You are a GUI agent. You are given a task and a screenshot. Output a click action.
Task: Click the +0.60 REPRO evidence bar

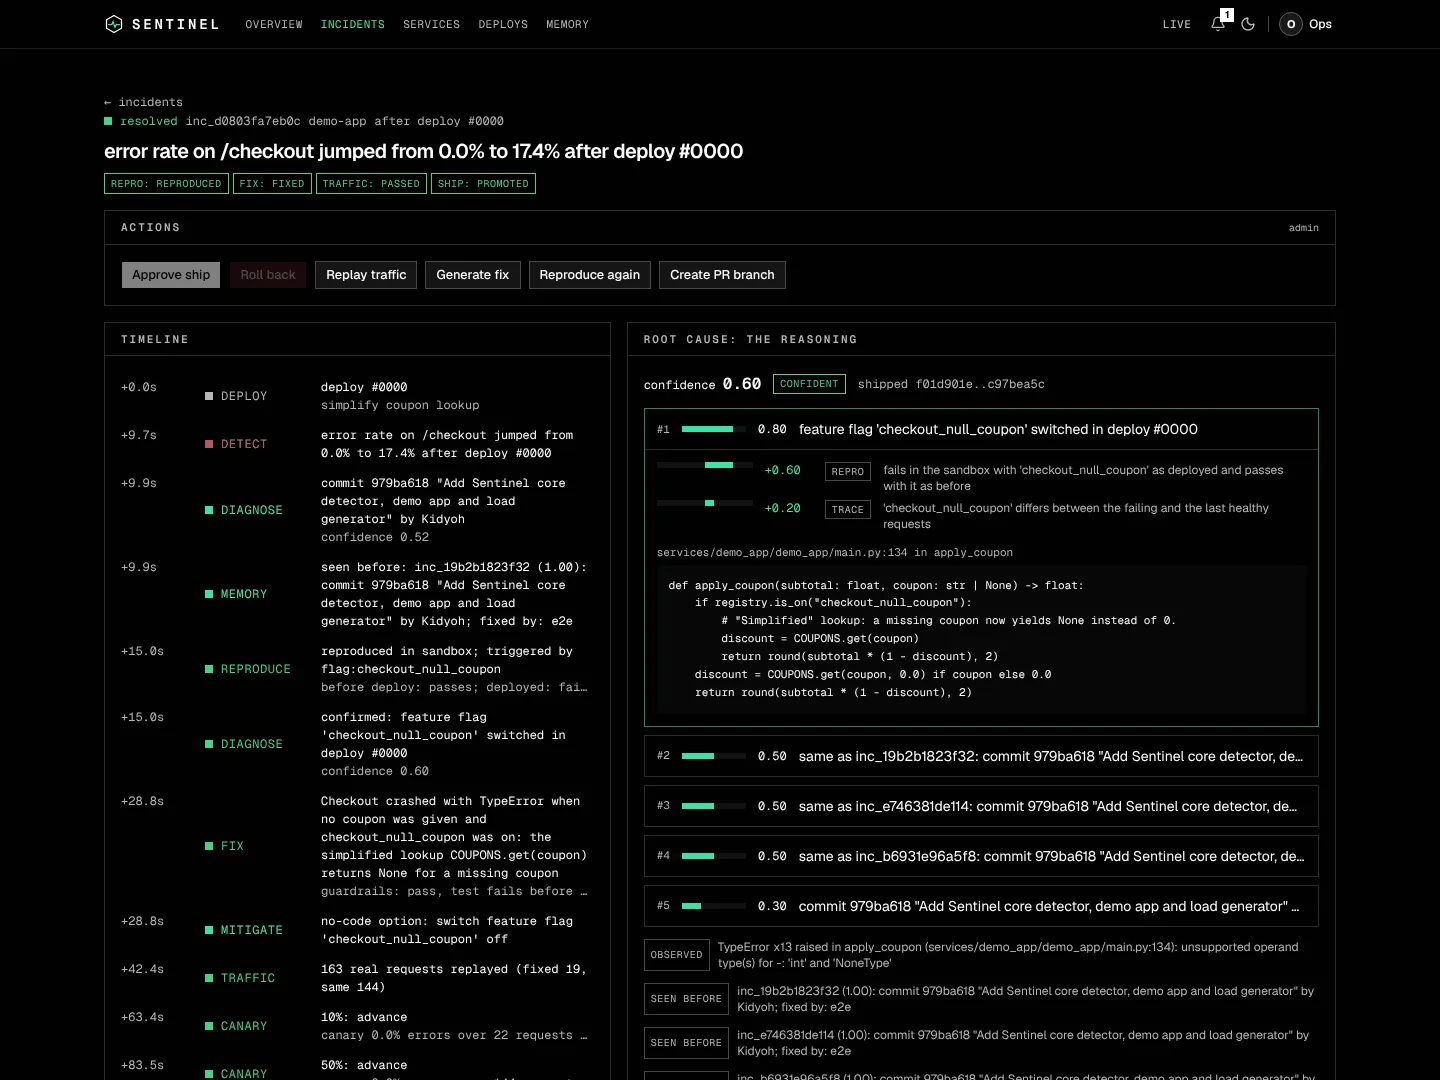click(705, 465)
